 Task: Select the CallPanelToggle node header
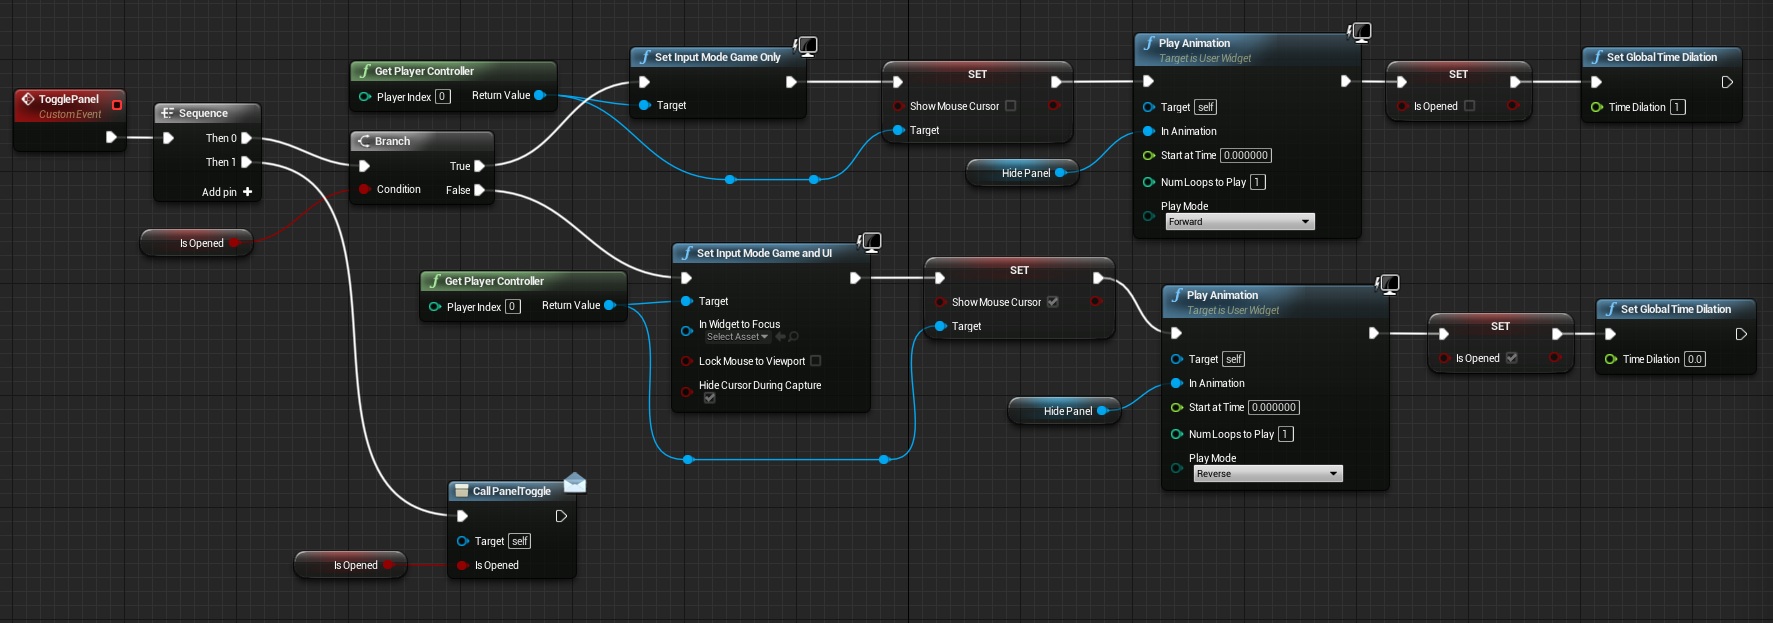(511, 491)
